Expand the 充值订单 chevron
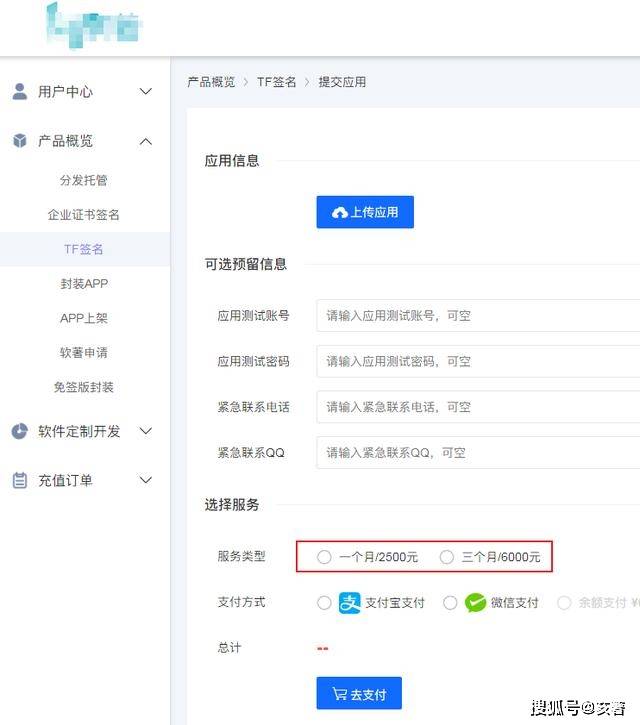The width and height of the screenshot is (640, 725). 146,480
